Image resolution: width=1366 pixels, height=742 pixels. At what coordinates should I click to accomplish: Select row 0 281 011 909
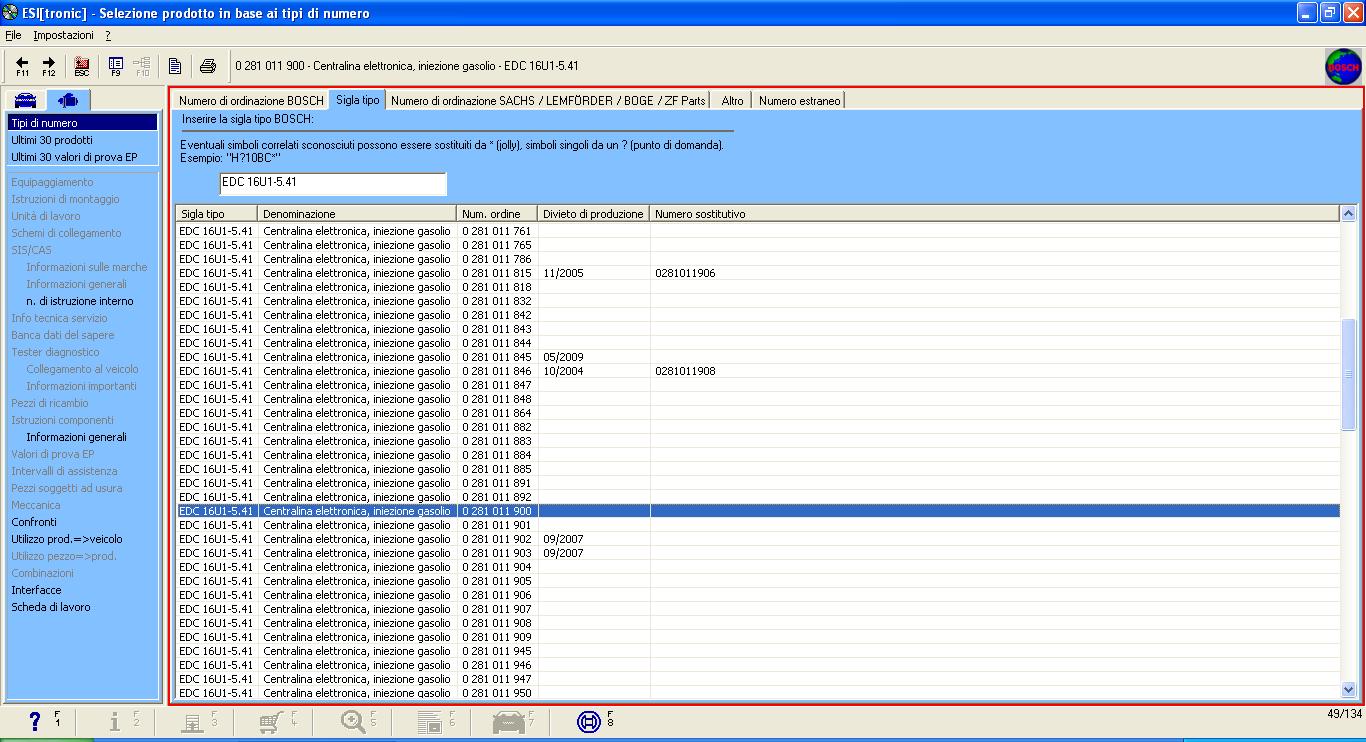coord(758,637)
